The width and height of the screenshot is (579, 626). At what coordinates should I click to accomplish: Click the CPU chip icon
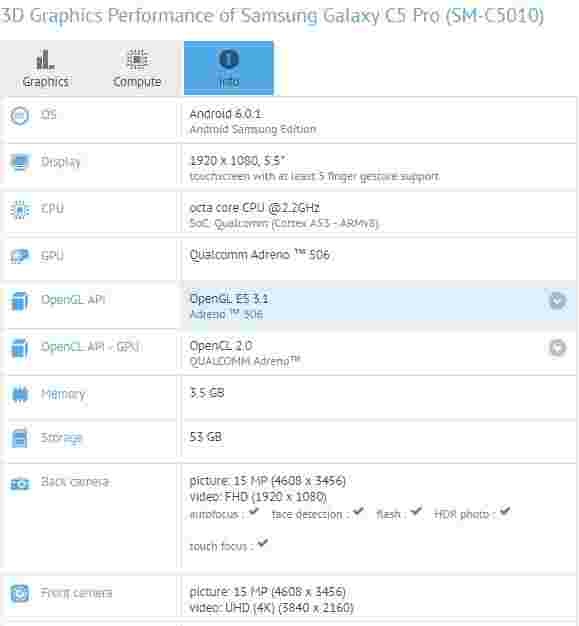(x=20, y=210)
